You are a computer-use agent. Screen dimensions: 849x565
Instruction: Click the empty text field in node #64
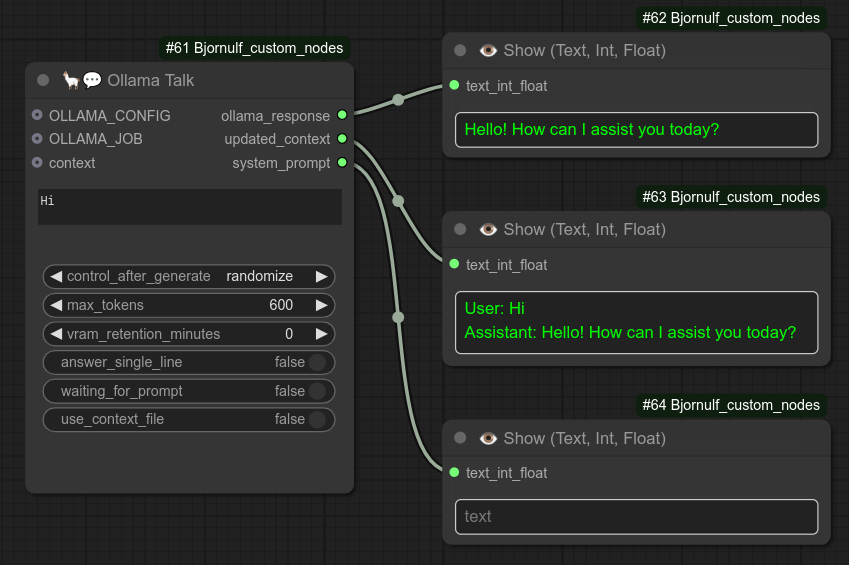tap(636, 517)
